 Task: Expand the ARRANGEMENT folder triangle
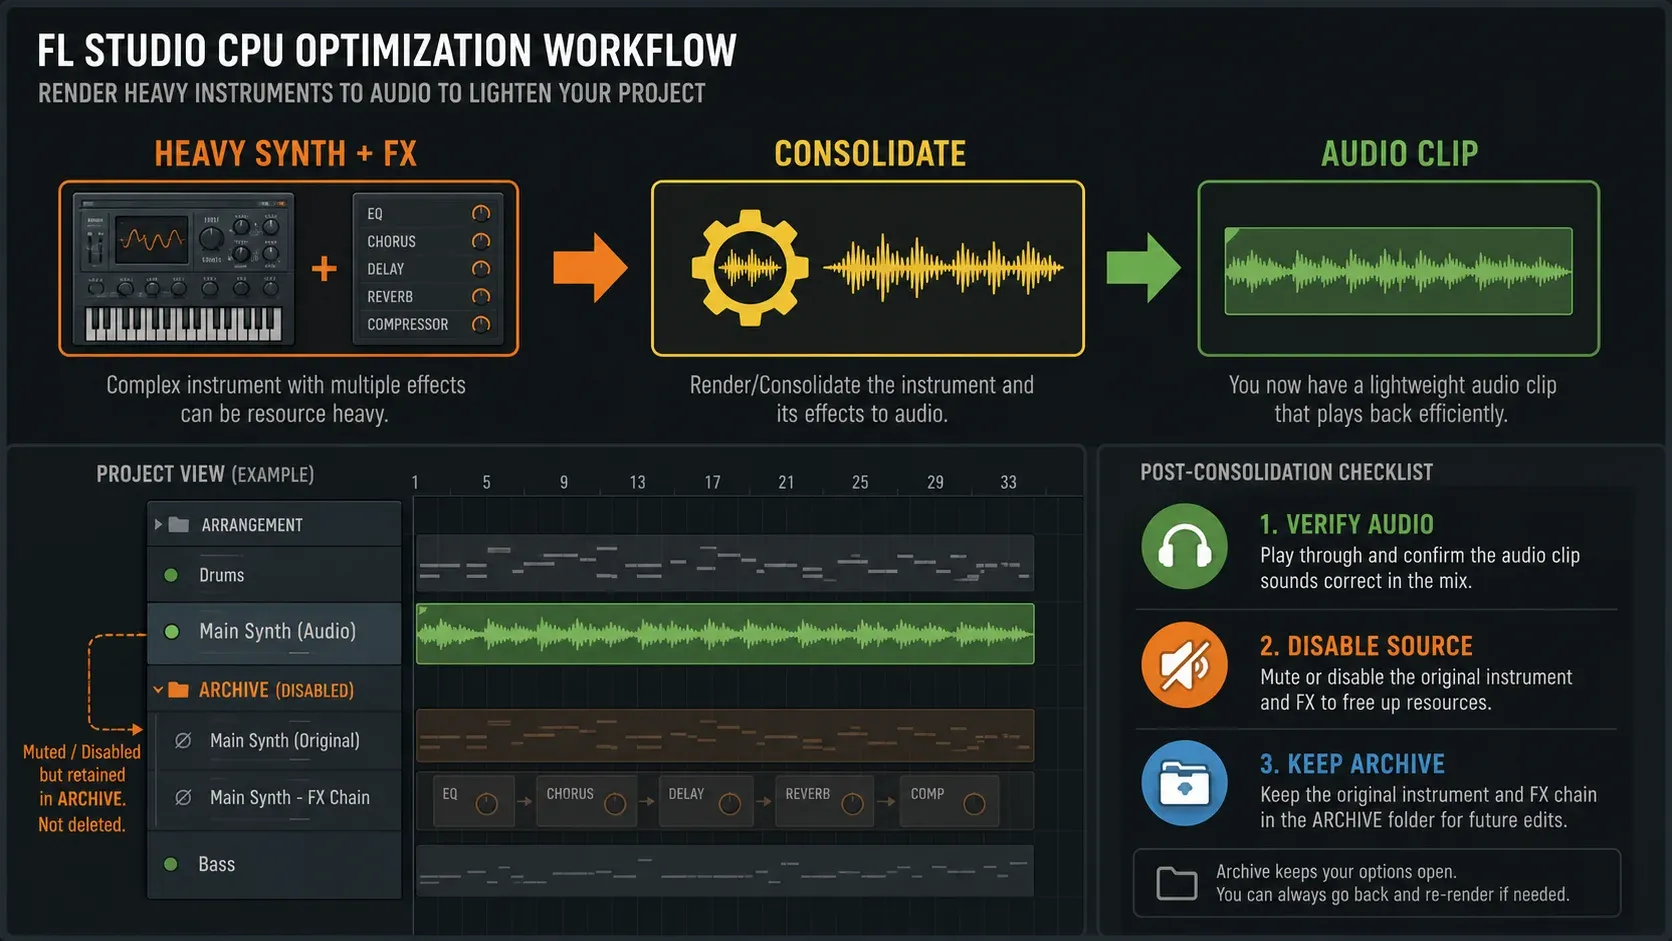(158, 524)
